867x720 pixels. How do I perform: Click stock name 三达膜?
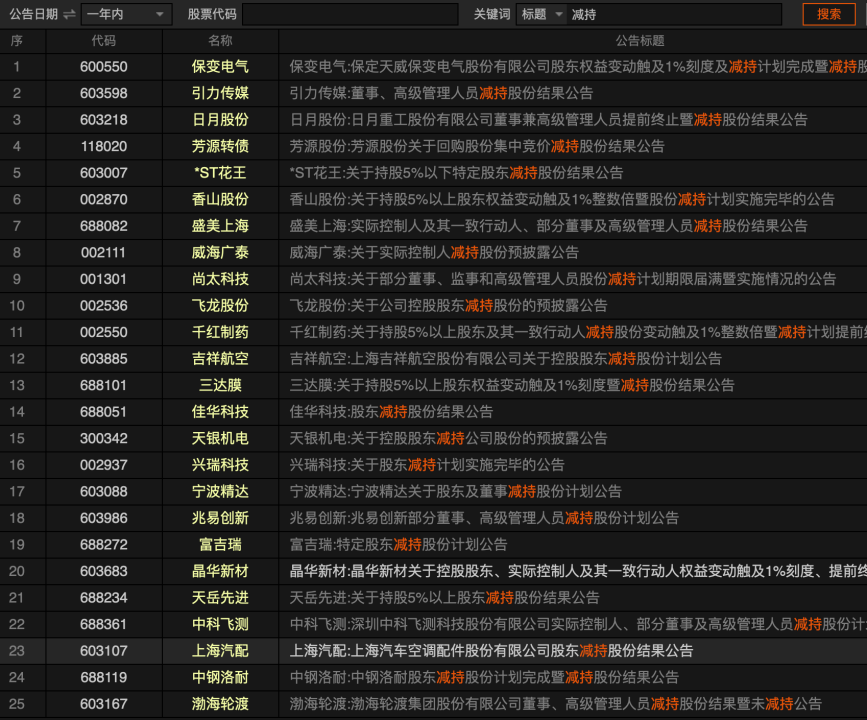[220, 385]
